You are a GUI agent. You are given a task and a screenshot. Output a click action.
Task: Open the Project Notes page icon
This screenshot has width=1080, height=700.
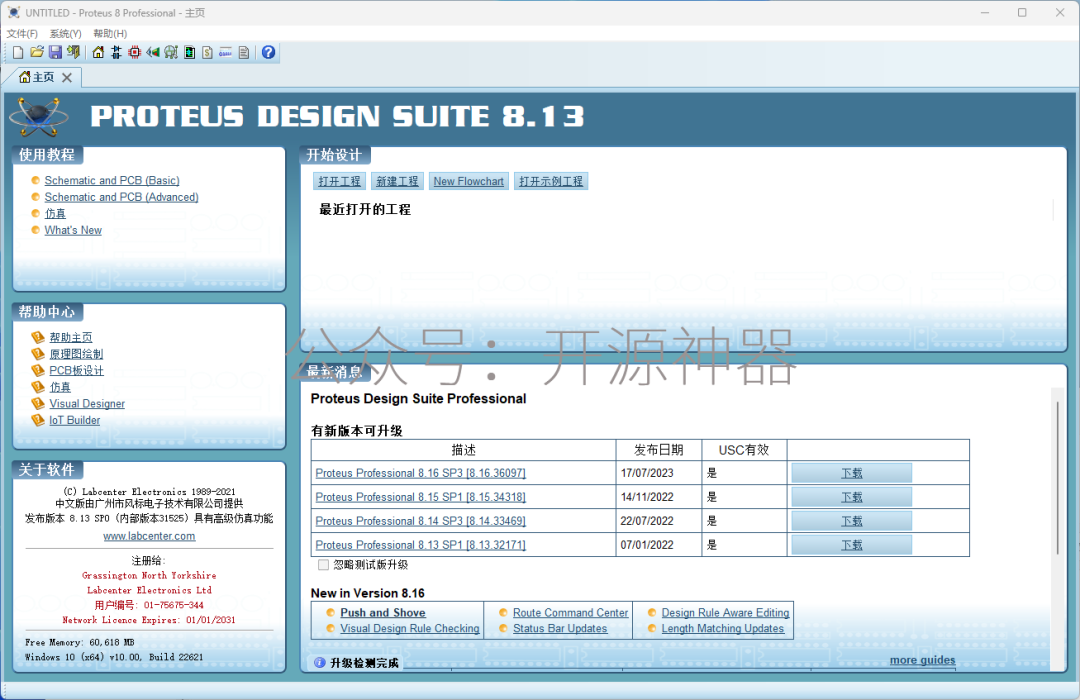click(x=244, y=52)
